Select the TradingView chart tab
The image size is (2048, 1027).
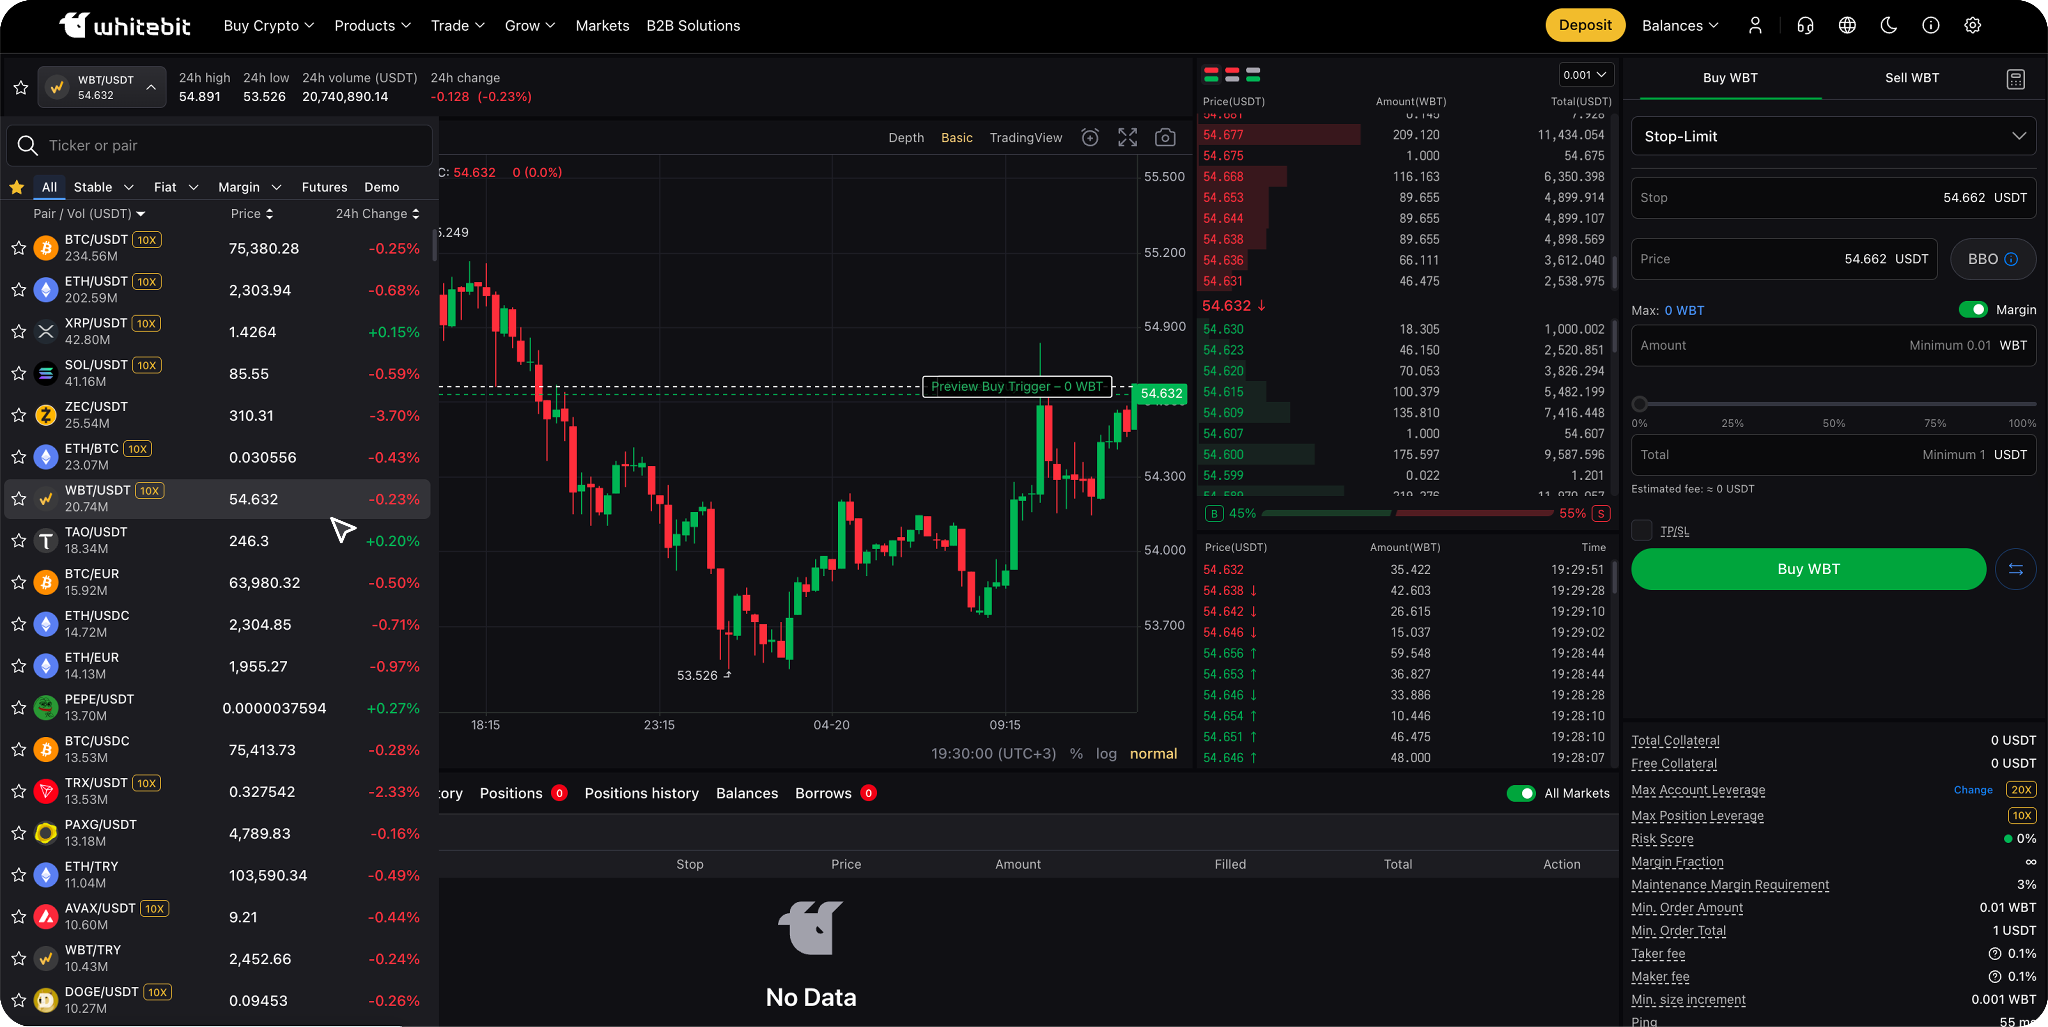[x=1025, y=138]
